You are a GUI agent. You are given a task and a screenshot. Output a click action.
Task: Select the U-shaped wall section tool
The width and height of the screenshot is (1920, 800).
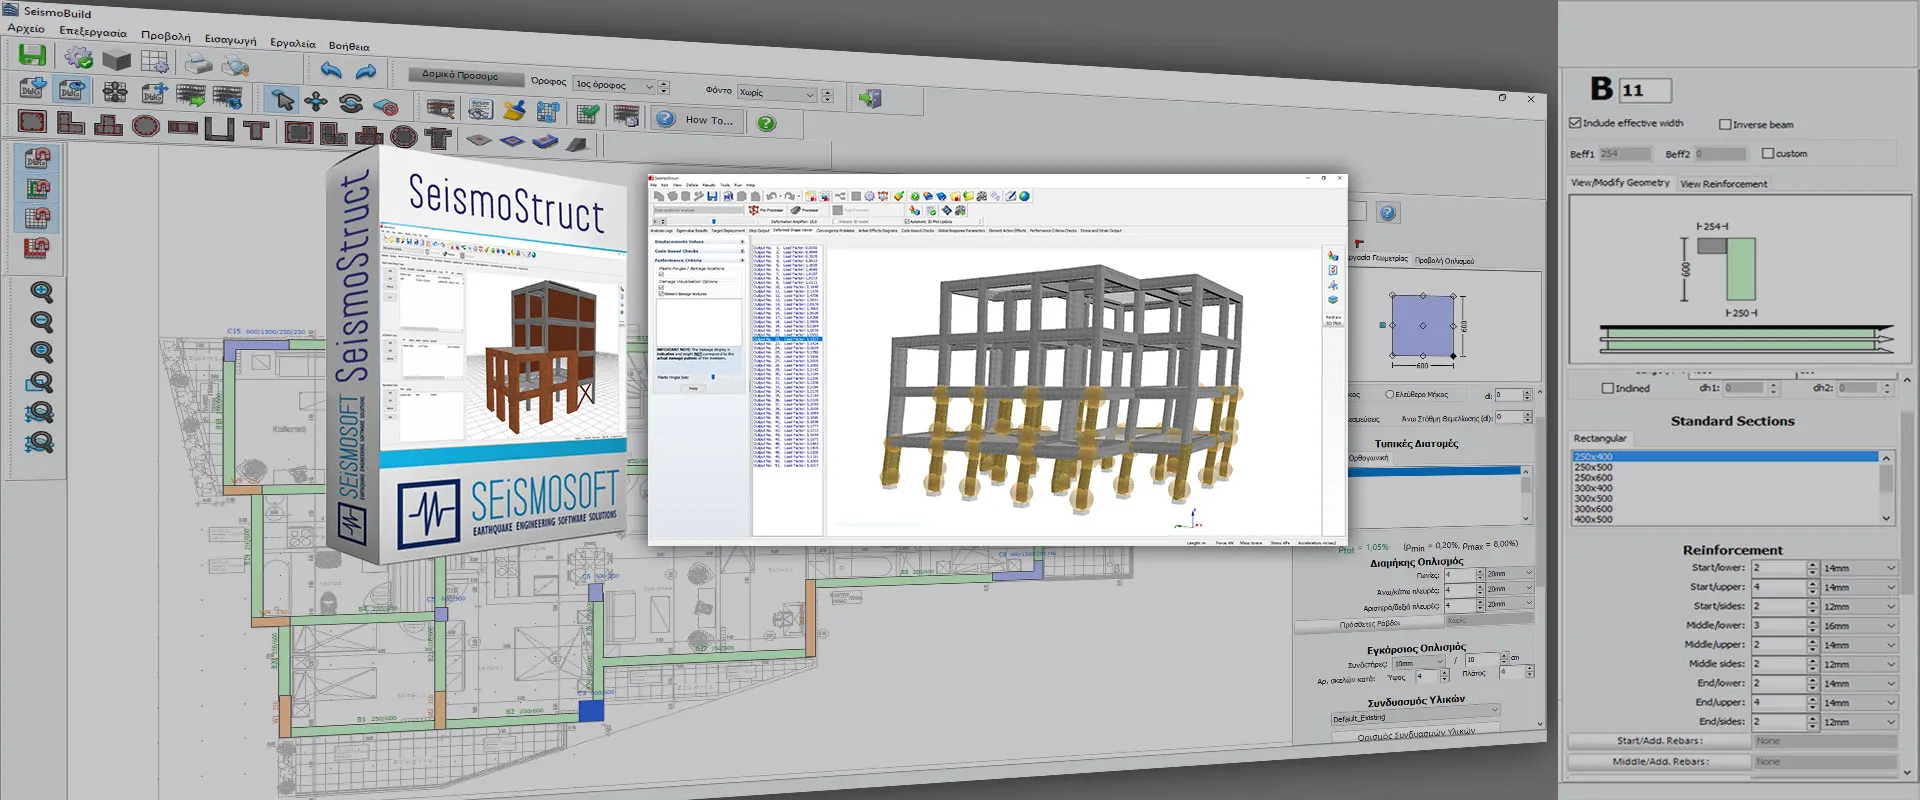click(x=220, y=129)
